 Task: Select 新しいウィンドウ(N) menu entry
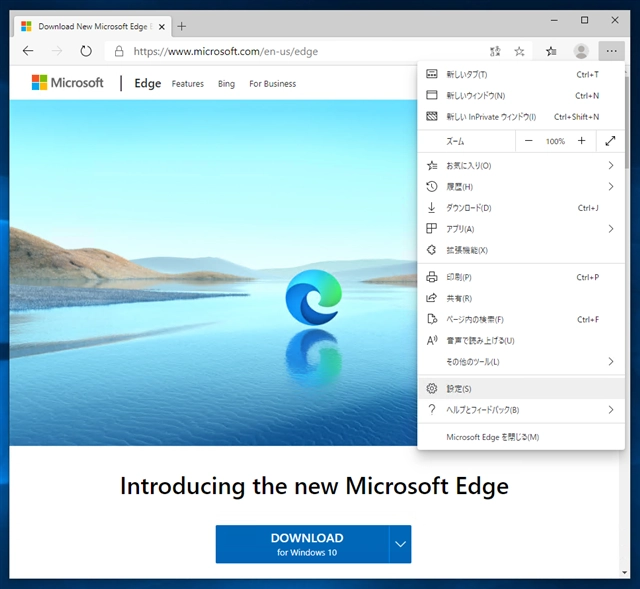point(521,96)
